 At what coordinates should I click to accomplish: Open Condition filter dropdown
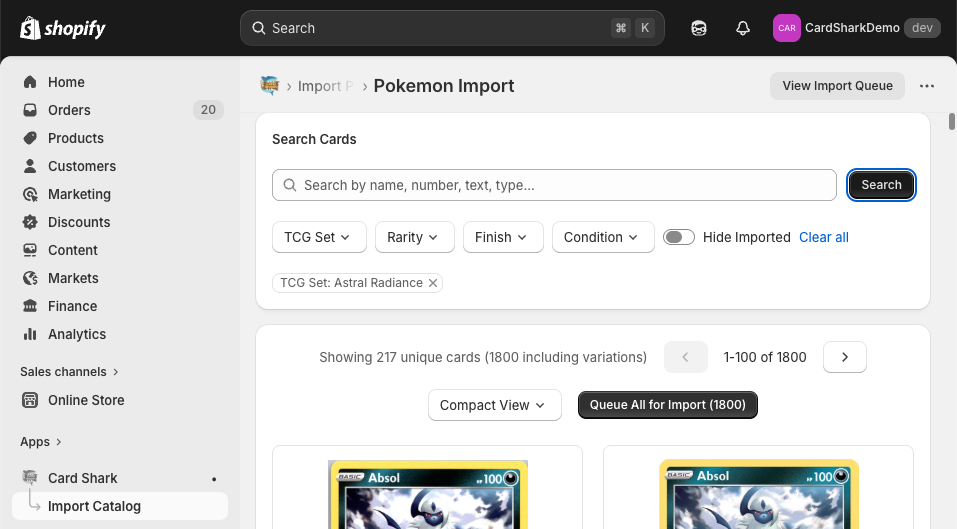coord(603,237)
